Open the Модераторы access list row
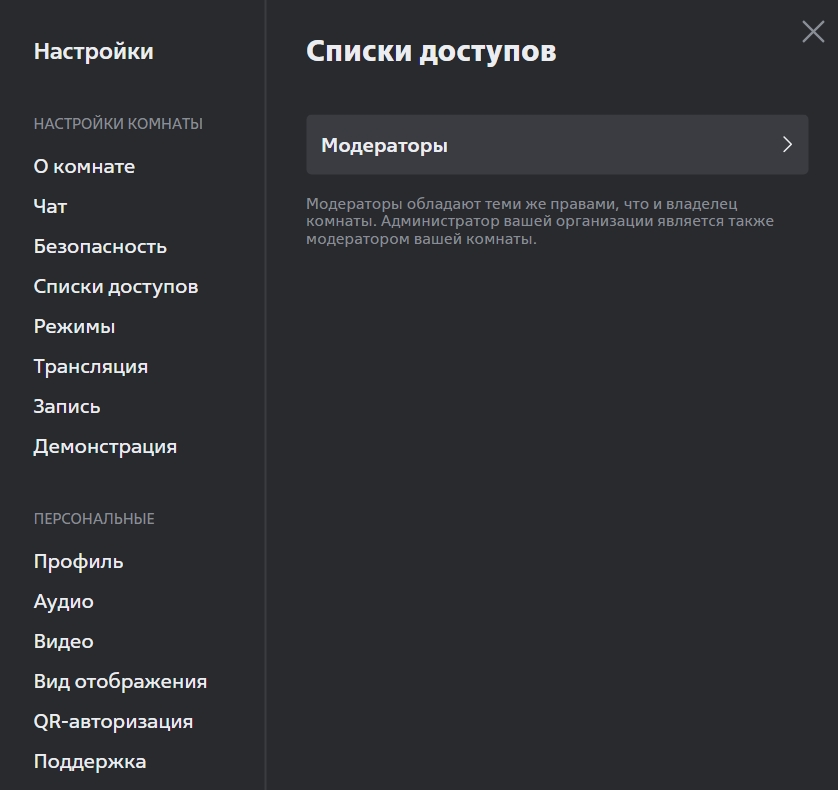 coord(557,144)
